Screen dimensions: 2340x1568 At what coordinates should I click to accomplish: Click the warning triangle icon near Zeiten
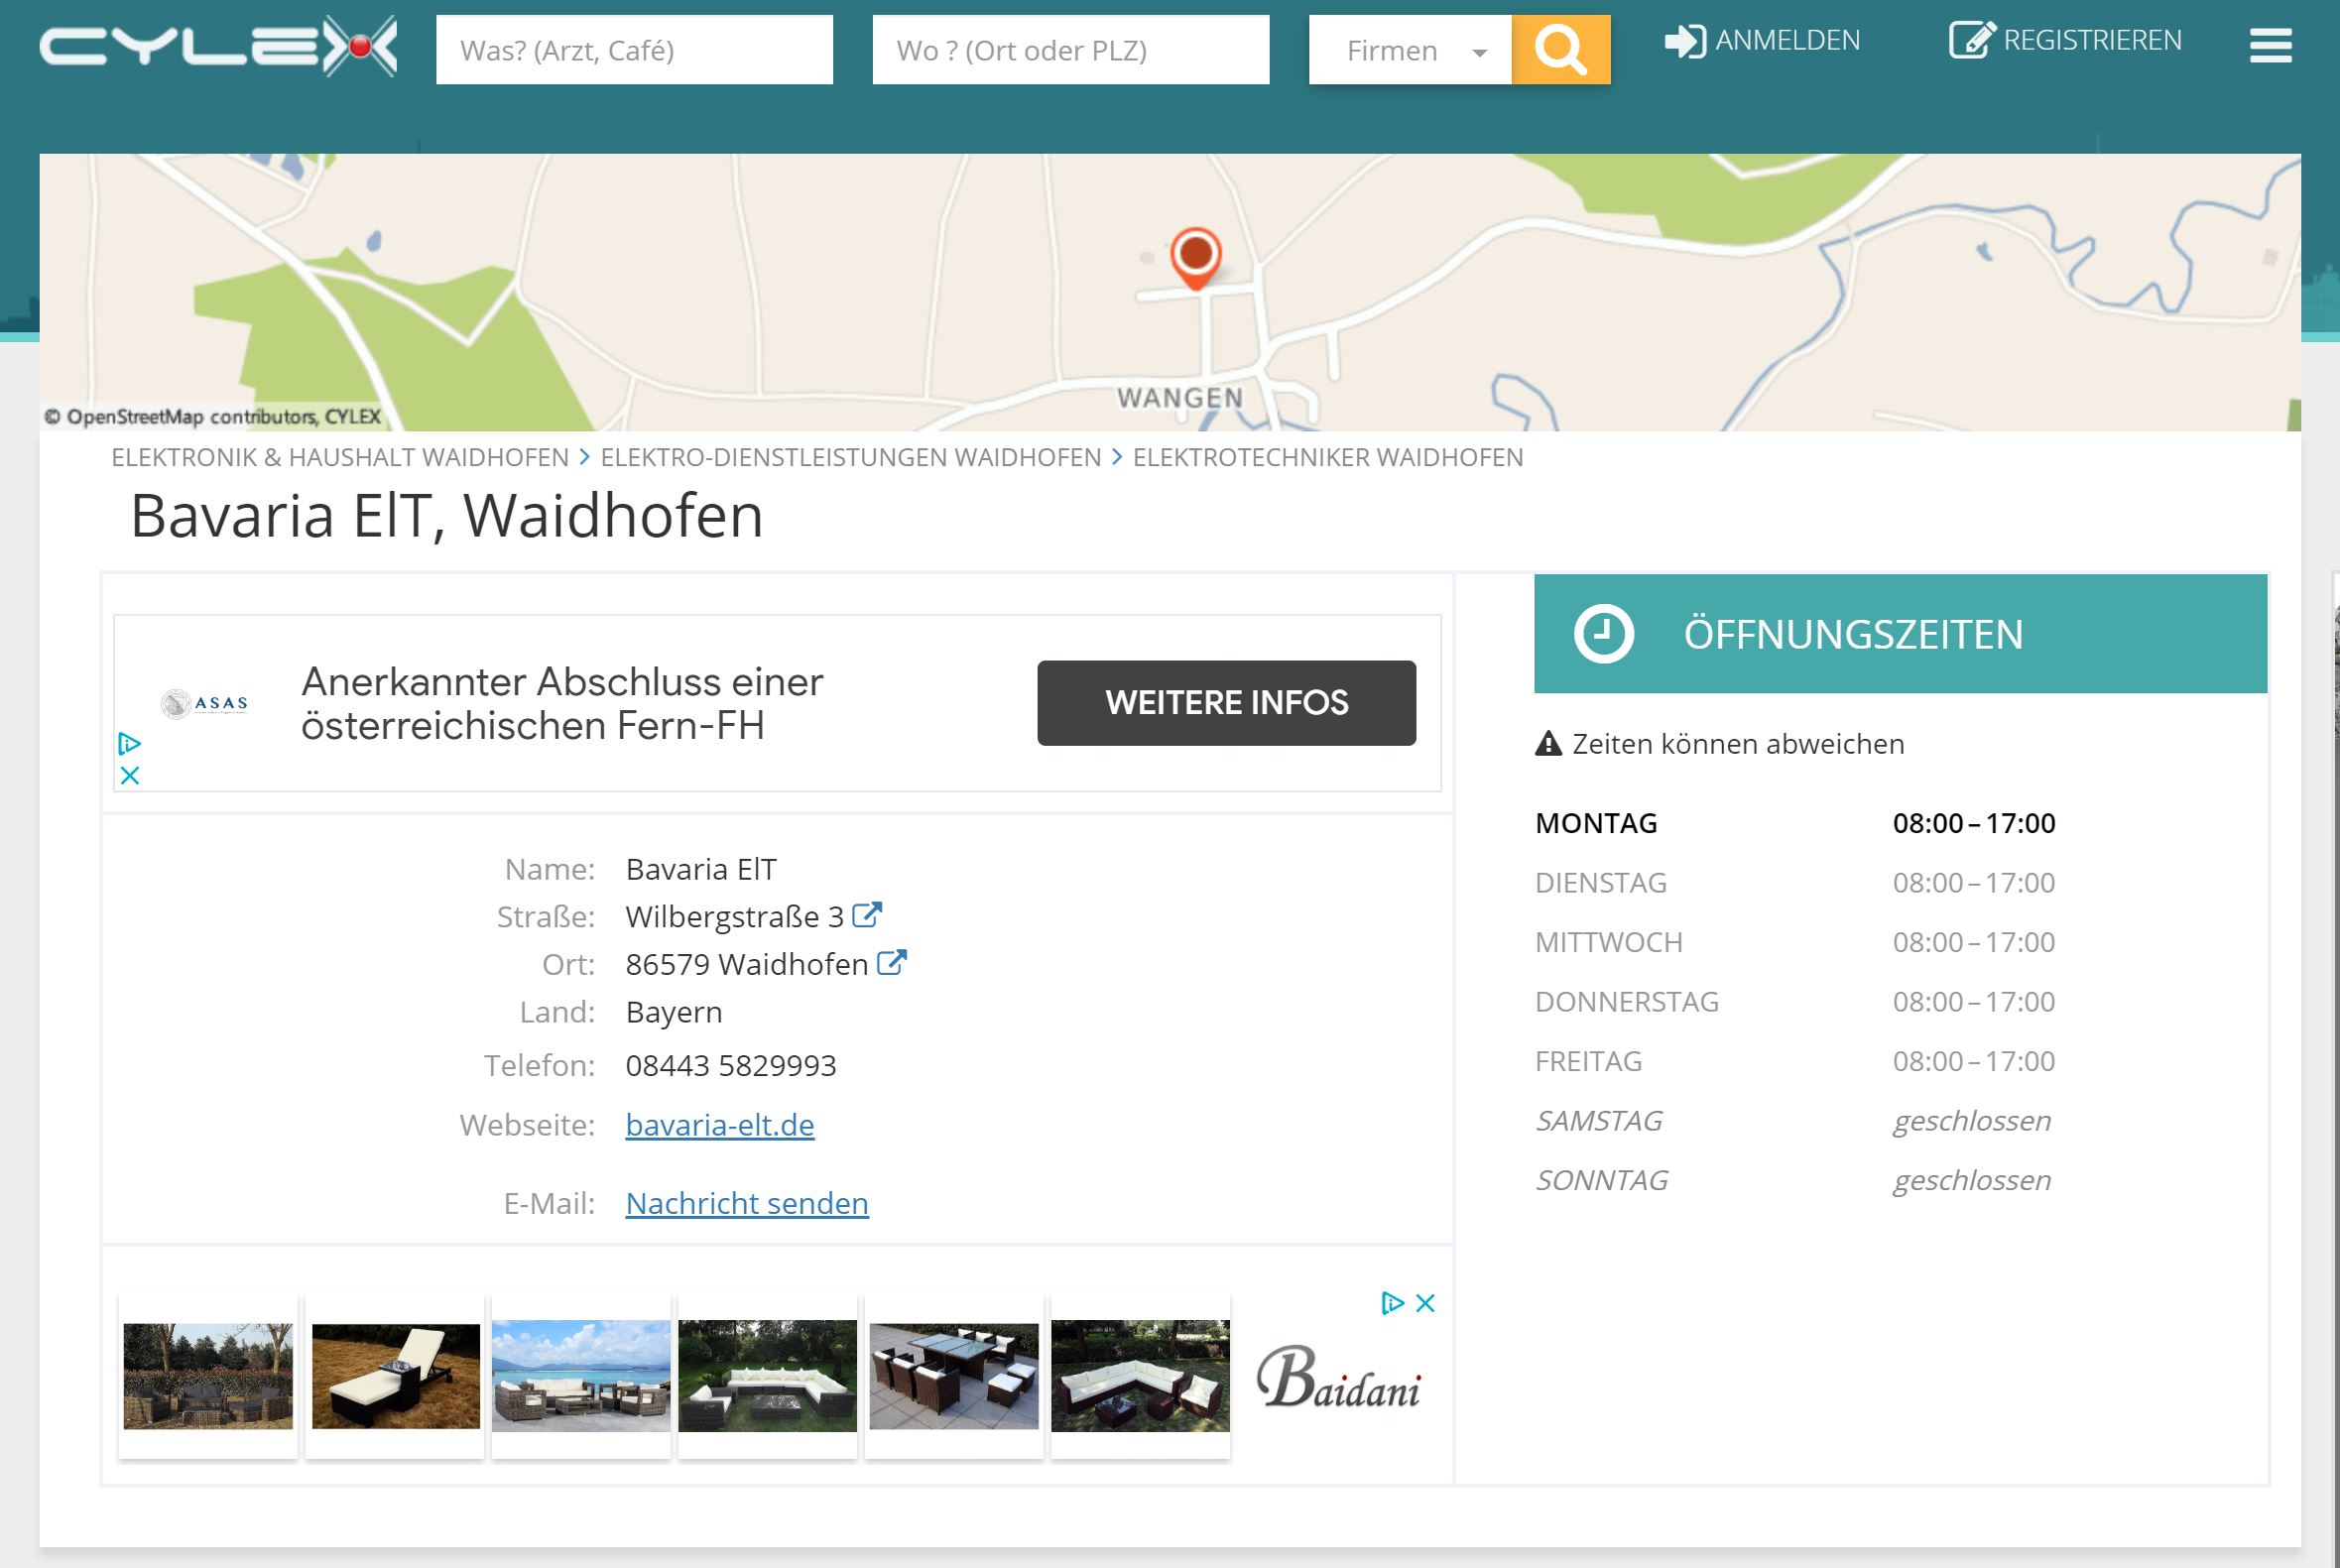[1548, 743]
